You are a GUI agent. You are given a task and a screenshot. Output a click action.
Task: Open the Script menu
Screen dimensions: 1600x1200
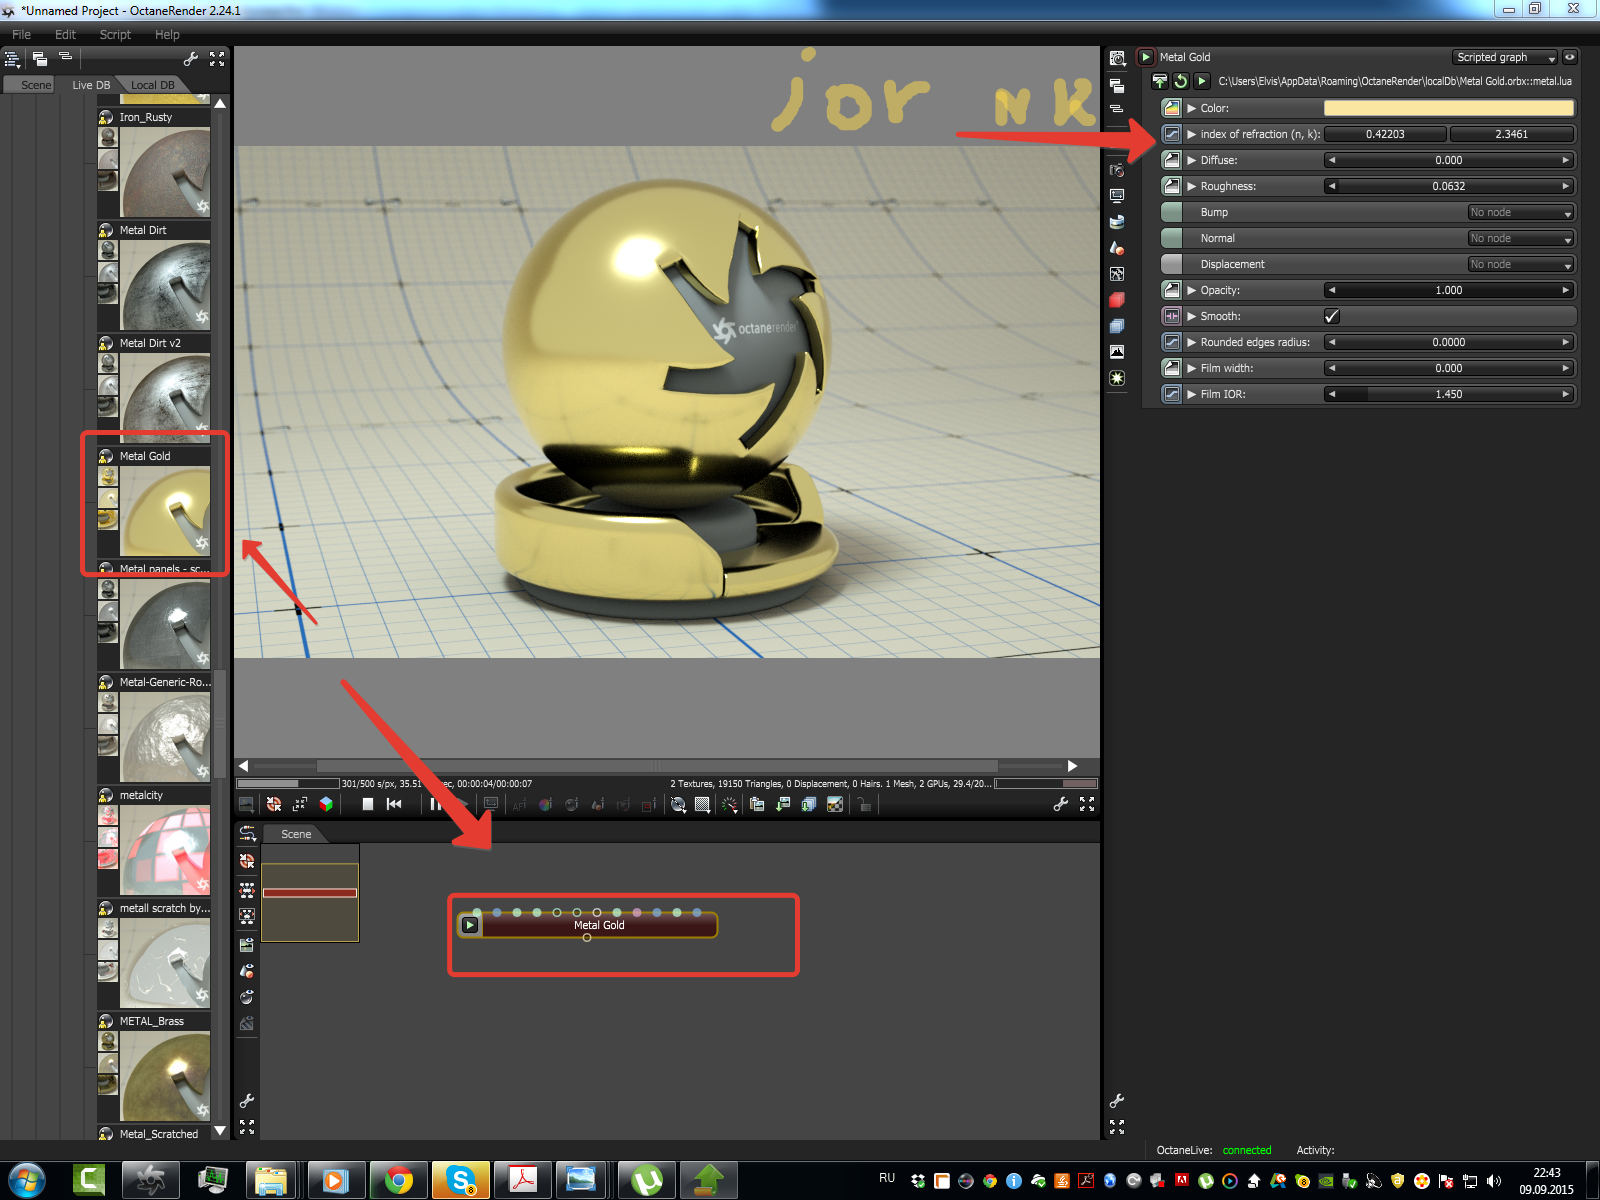pyautogui.click(x=115, y=34)
